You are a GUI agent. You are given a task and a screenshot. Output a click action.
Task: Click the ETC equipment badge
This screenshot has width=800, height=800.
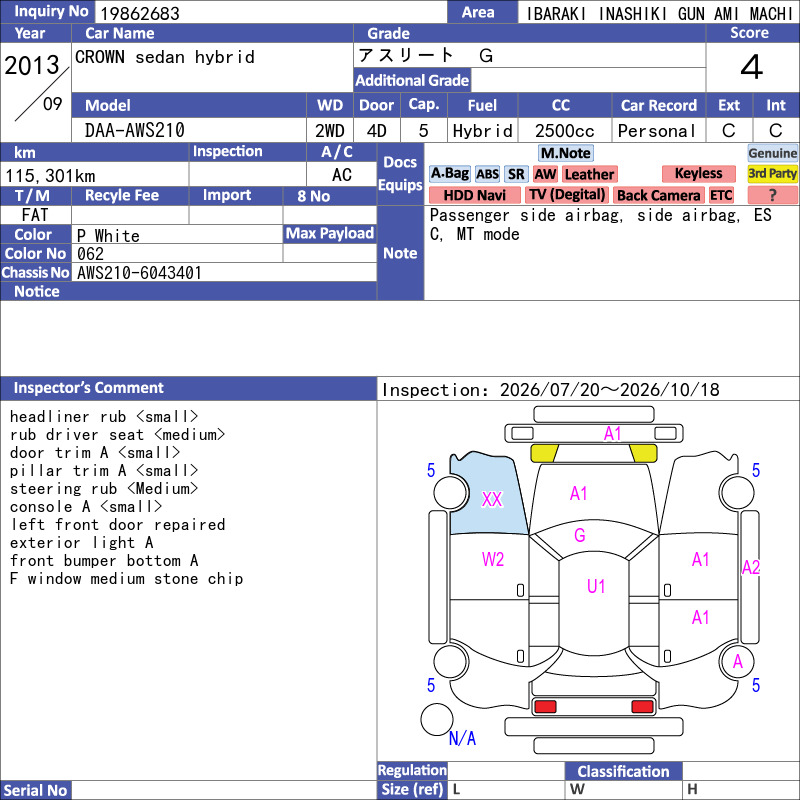(x=721, y=195)
